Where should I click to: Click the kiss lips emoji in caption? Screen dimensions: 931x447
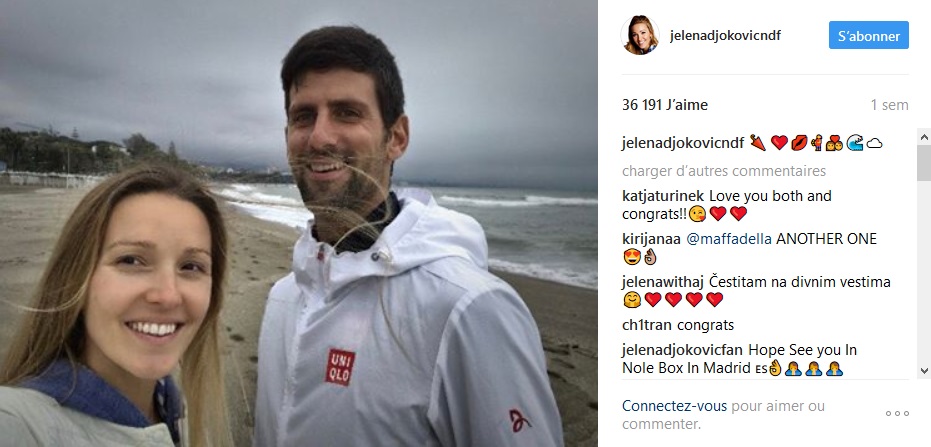pos(799,143)
